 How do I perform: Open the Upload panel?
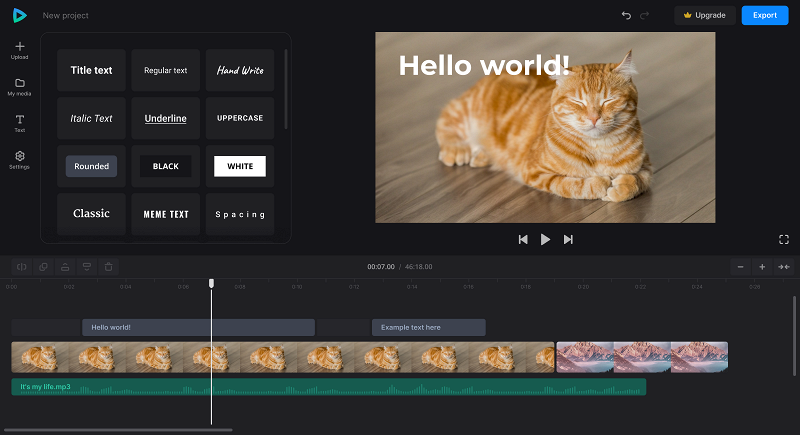pyautogui.click(x=19, y=50)
